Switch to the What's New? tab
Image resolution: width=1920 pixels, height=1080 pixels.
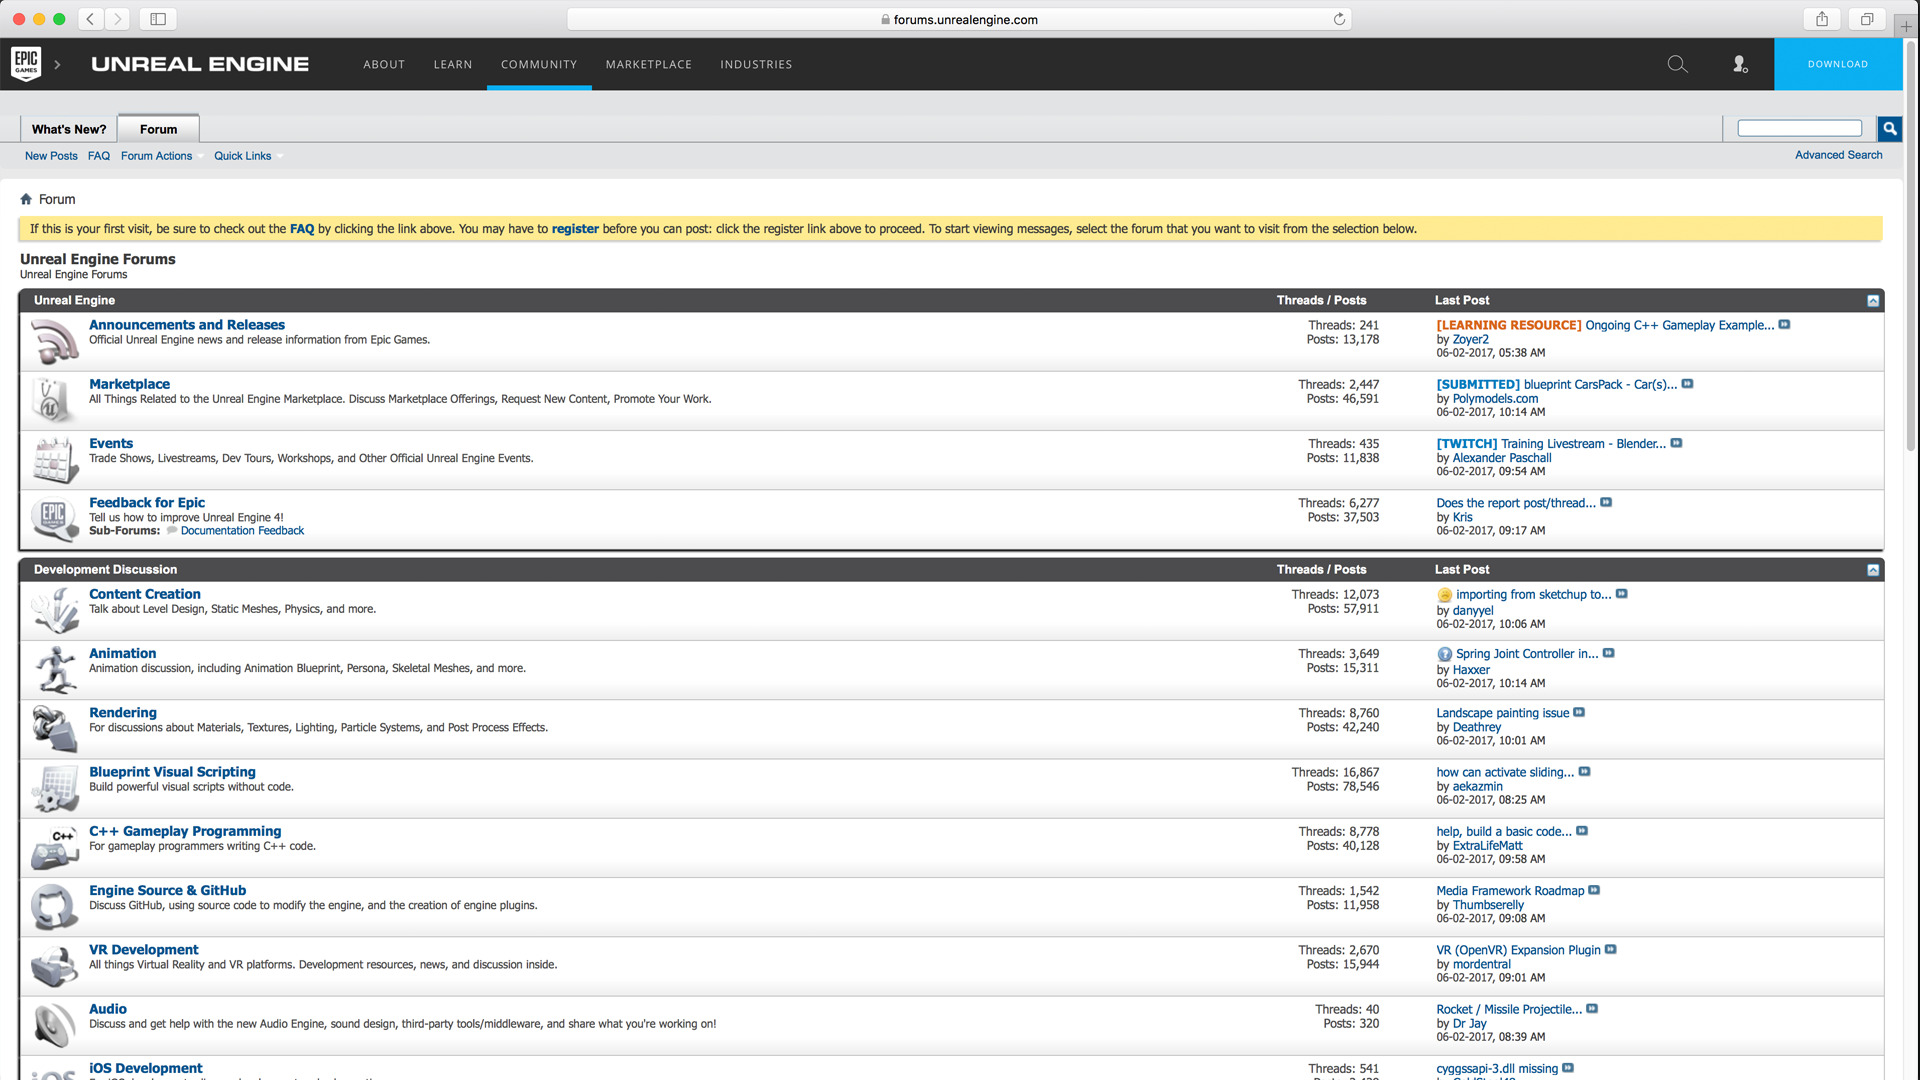pyautogui.click(x=68, y=129)
